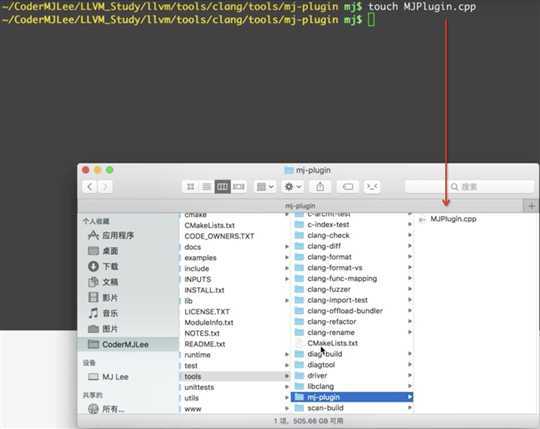Select the clang-rename folder
This screenshot has height=429, width=540.
[331, 333]
